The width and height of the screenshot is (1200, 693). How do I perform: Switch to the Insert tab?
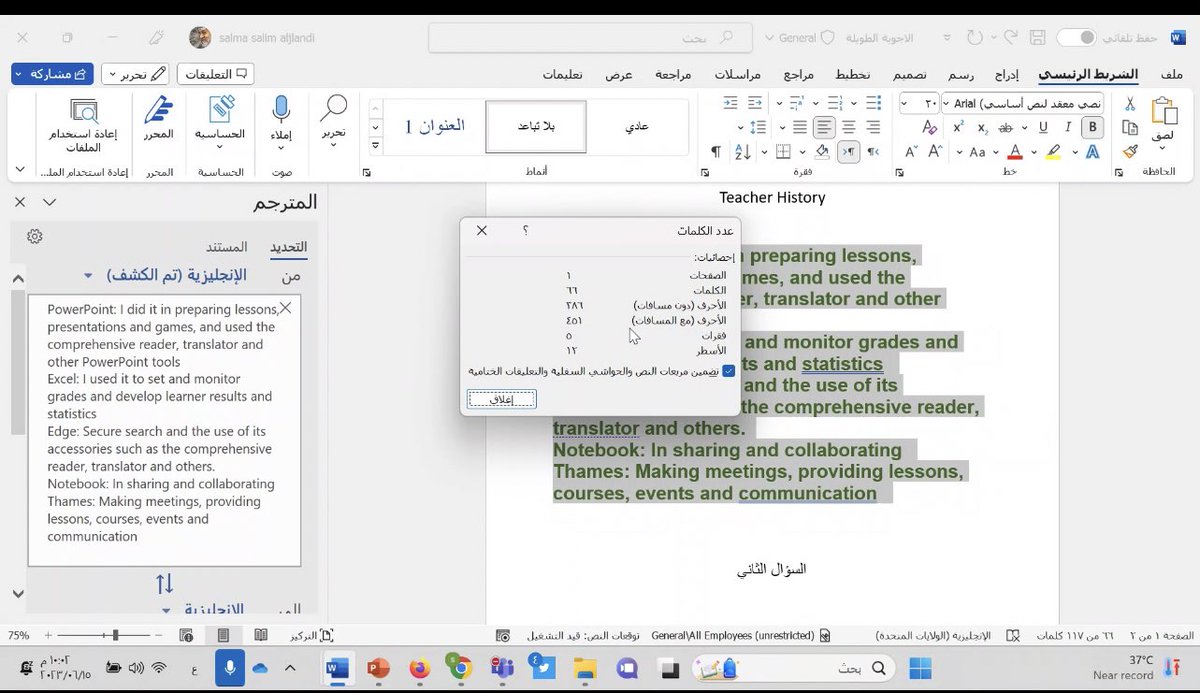click(x=1007, y=74)
